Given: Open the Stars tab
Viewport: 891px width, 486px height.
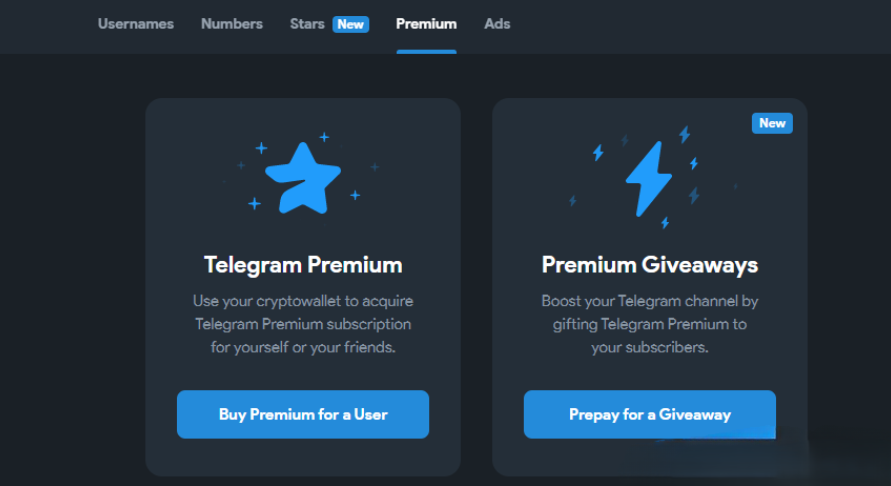Looking at the screenshot, I should tap(307, 24).
